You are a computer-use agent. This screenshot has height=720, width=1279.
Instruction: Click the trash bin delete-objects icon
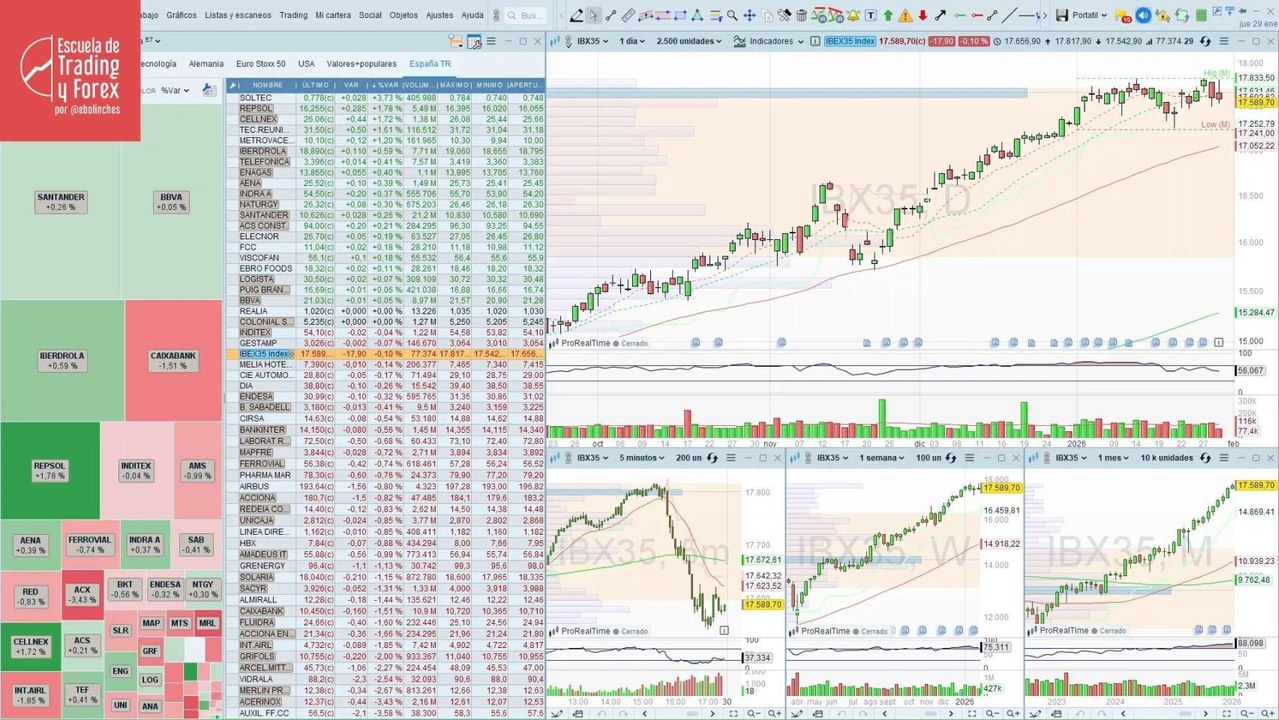tap(802, 15)
